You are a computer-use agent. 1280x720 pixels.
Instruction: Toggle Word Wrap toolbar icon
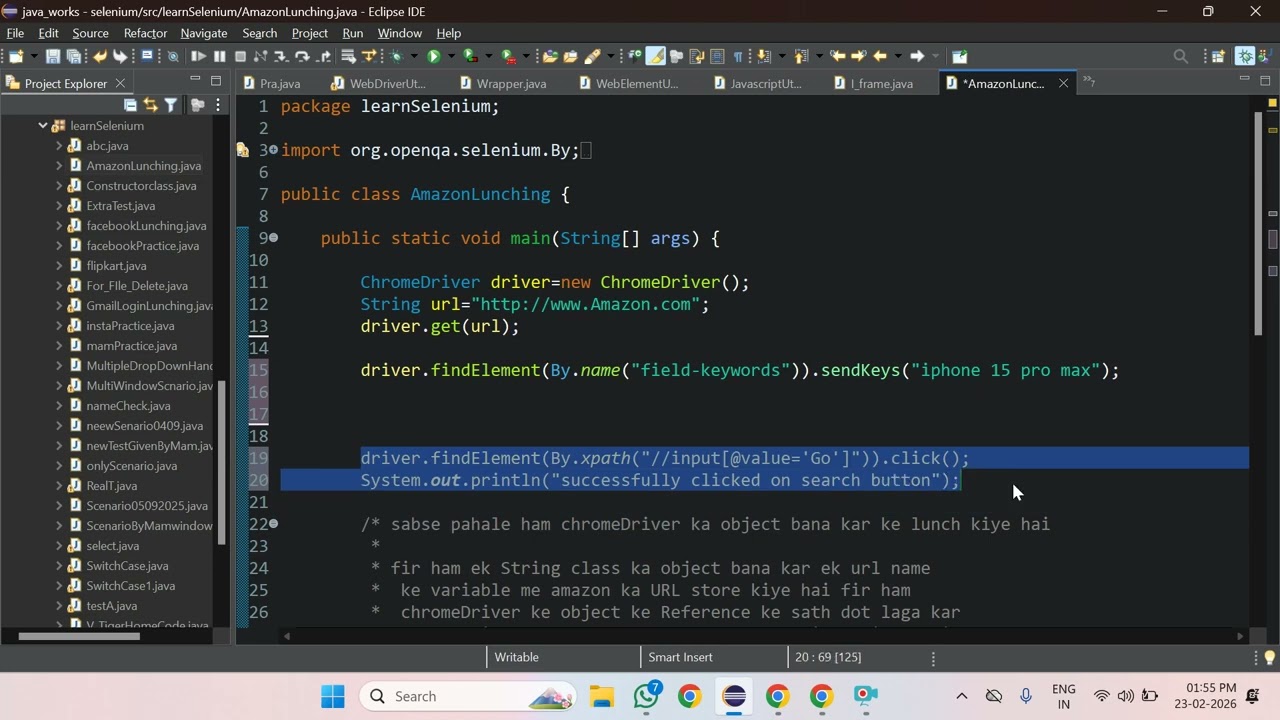click(697, 56)
